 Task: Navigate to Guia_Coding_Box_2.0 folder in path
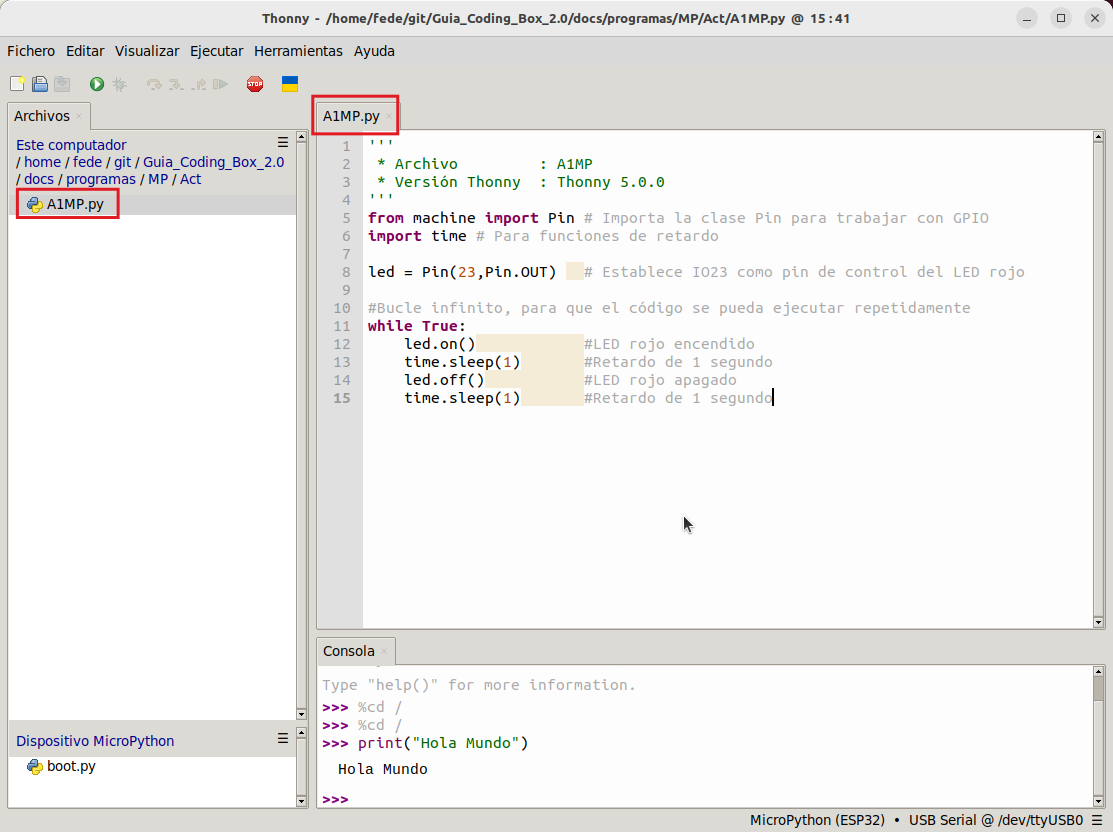click(214, 162)
